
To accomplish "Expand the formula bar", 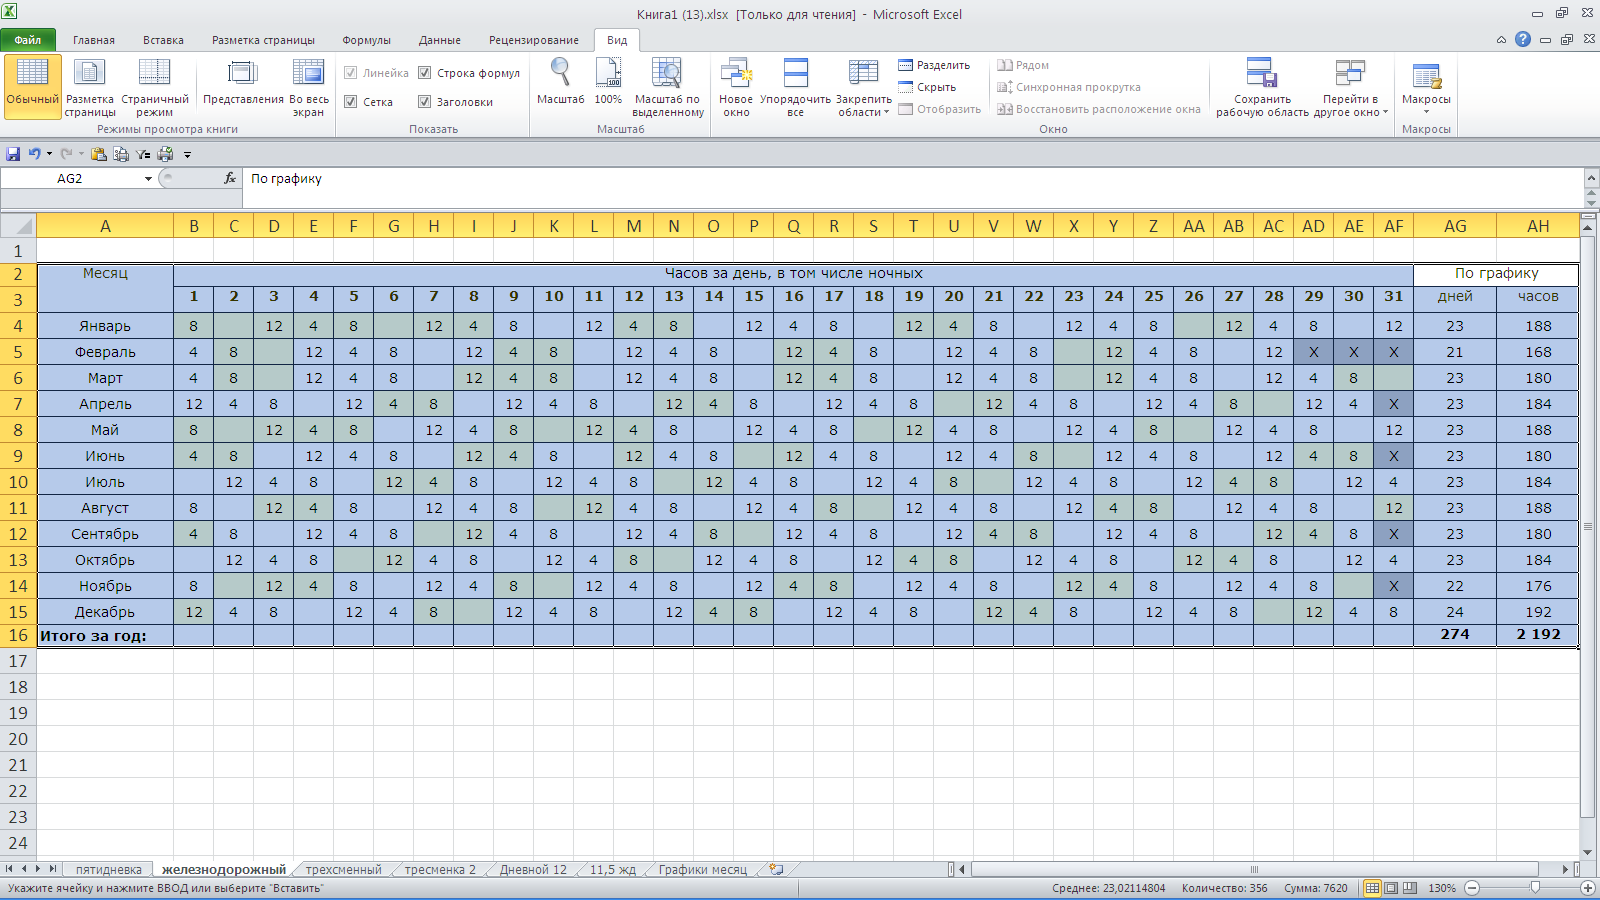I will pos(1591,178).
